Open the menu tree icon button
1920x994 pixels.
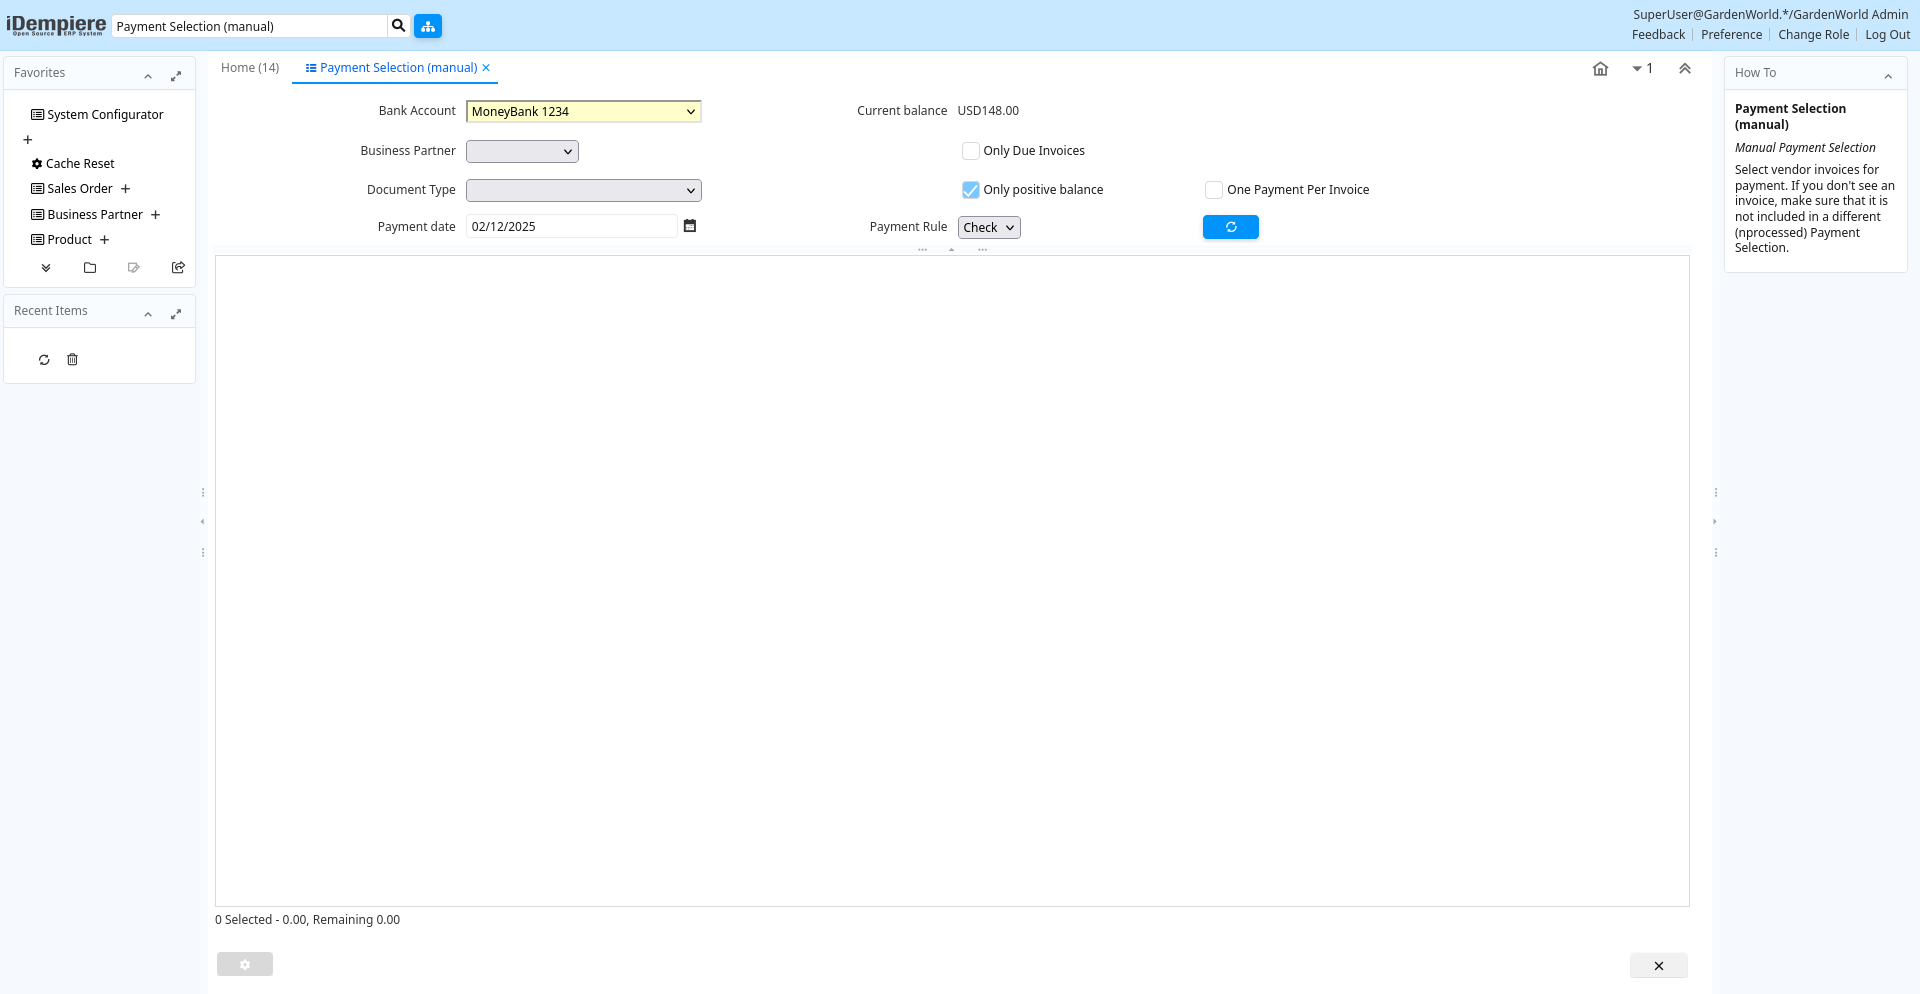point(428,26)
